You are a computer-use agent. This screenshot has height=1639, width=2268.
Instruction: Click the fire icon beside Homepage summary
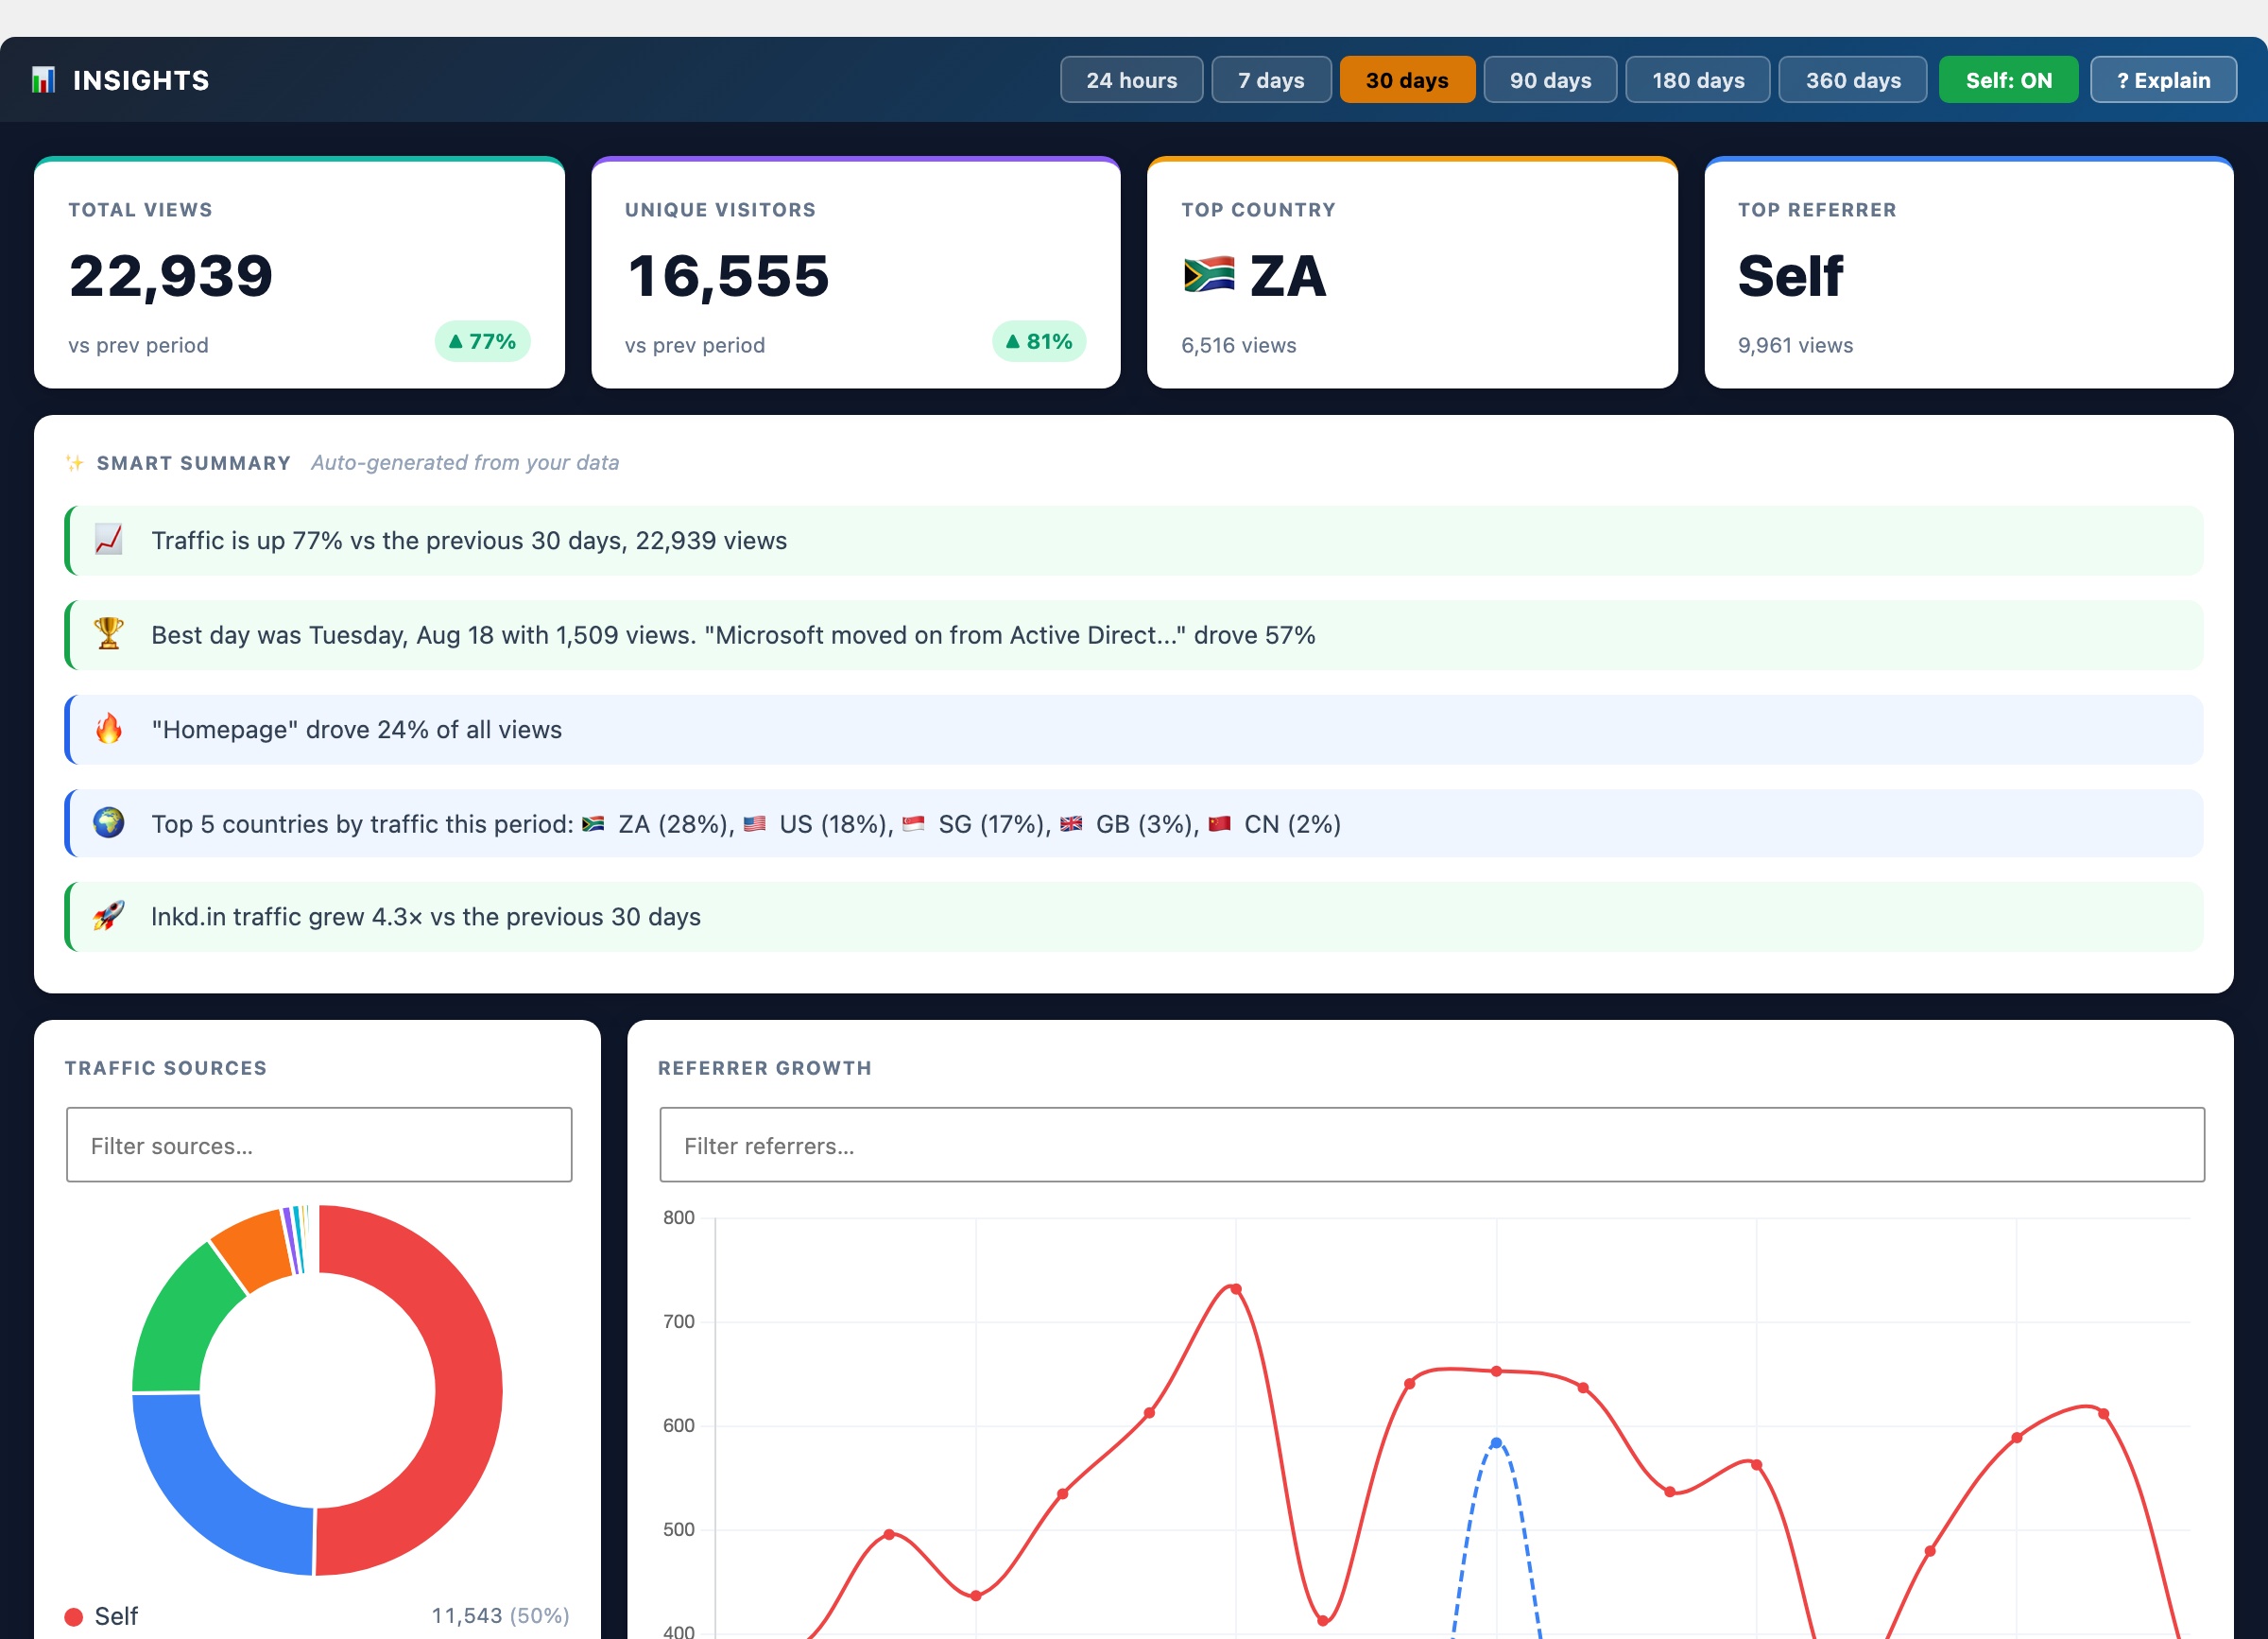coord(108,729)
